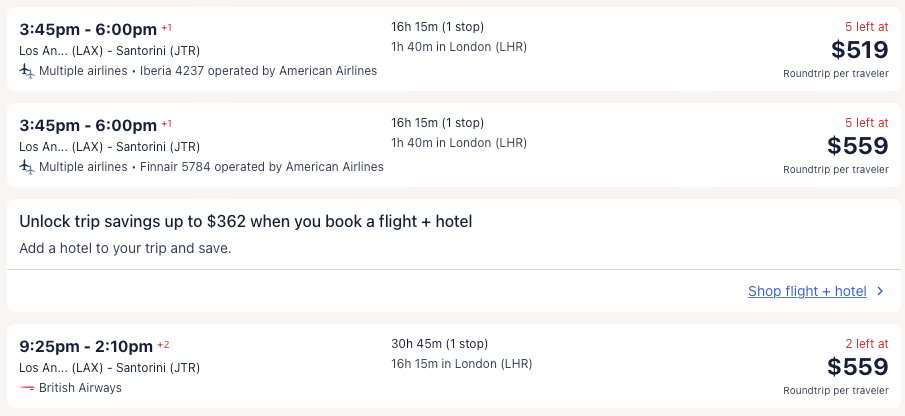This screenshot has width=905, height=416.
Task: Click the British Airways logo icon
Action: coord(27,387)
